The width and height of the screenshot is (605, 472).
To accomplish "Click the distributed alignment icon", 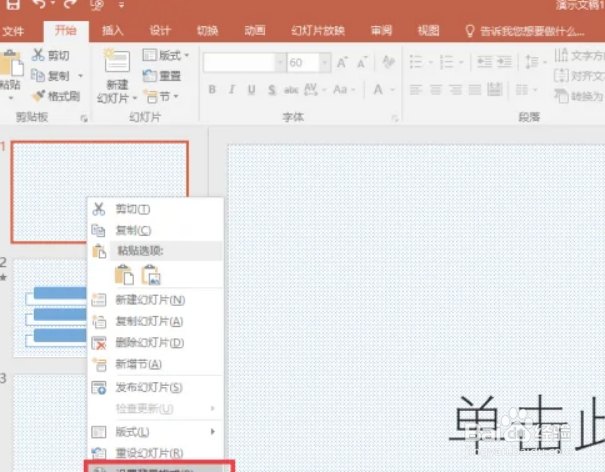I will click(x=495, y=90).
